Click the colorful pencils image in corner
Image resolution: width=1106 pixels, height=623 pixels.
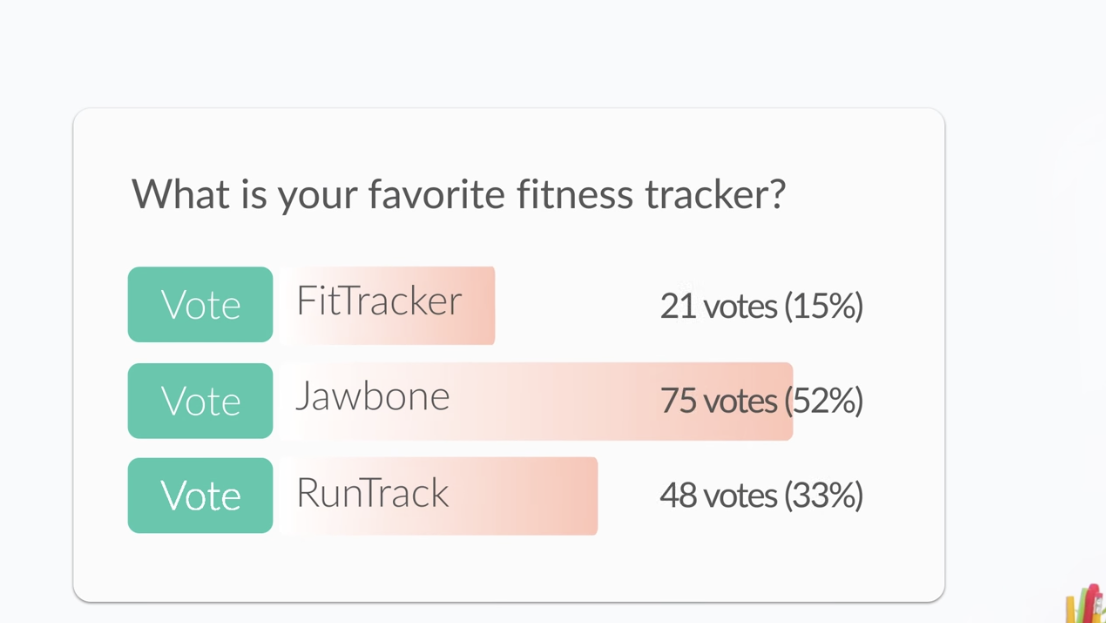pyautogui.click(x=1085, y=604)
